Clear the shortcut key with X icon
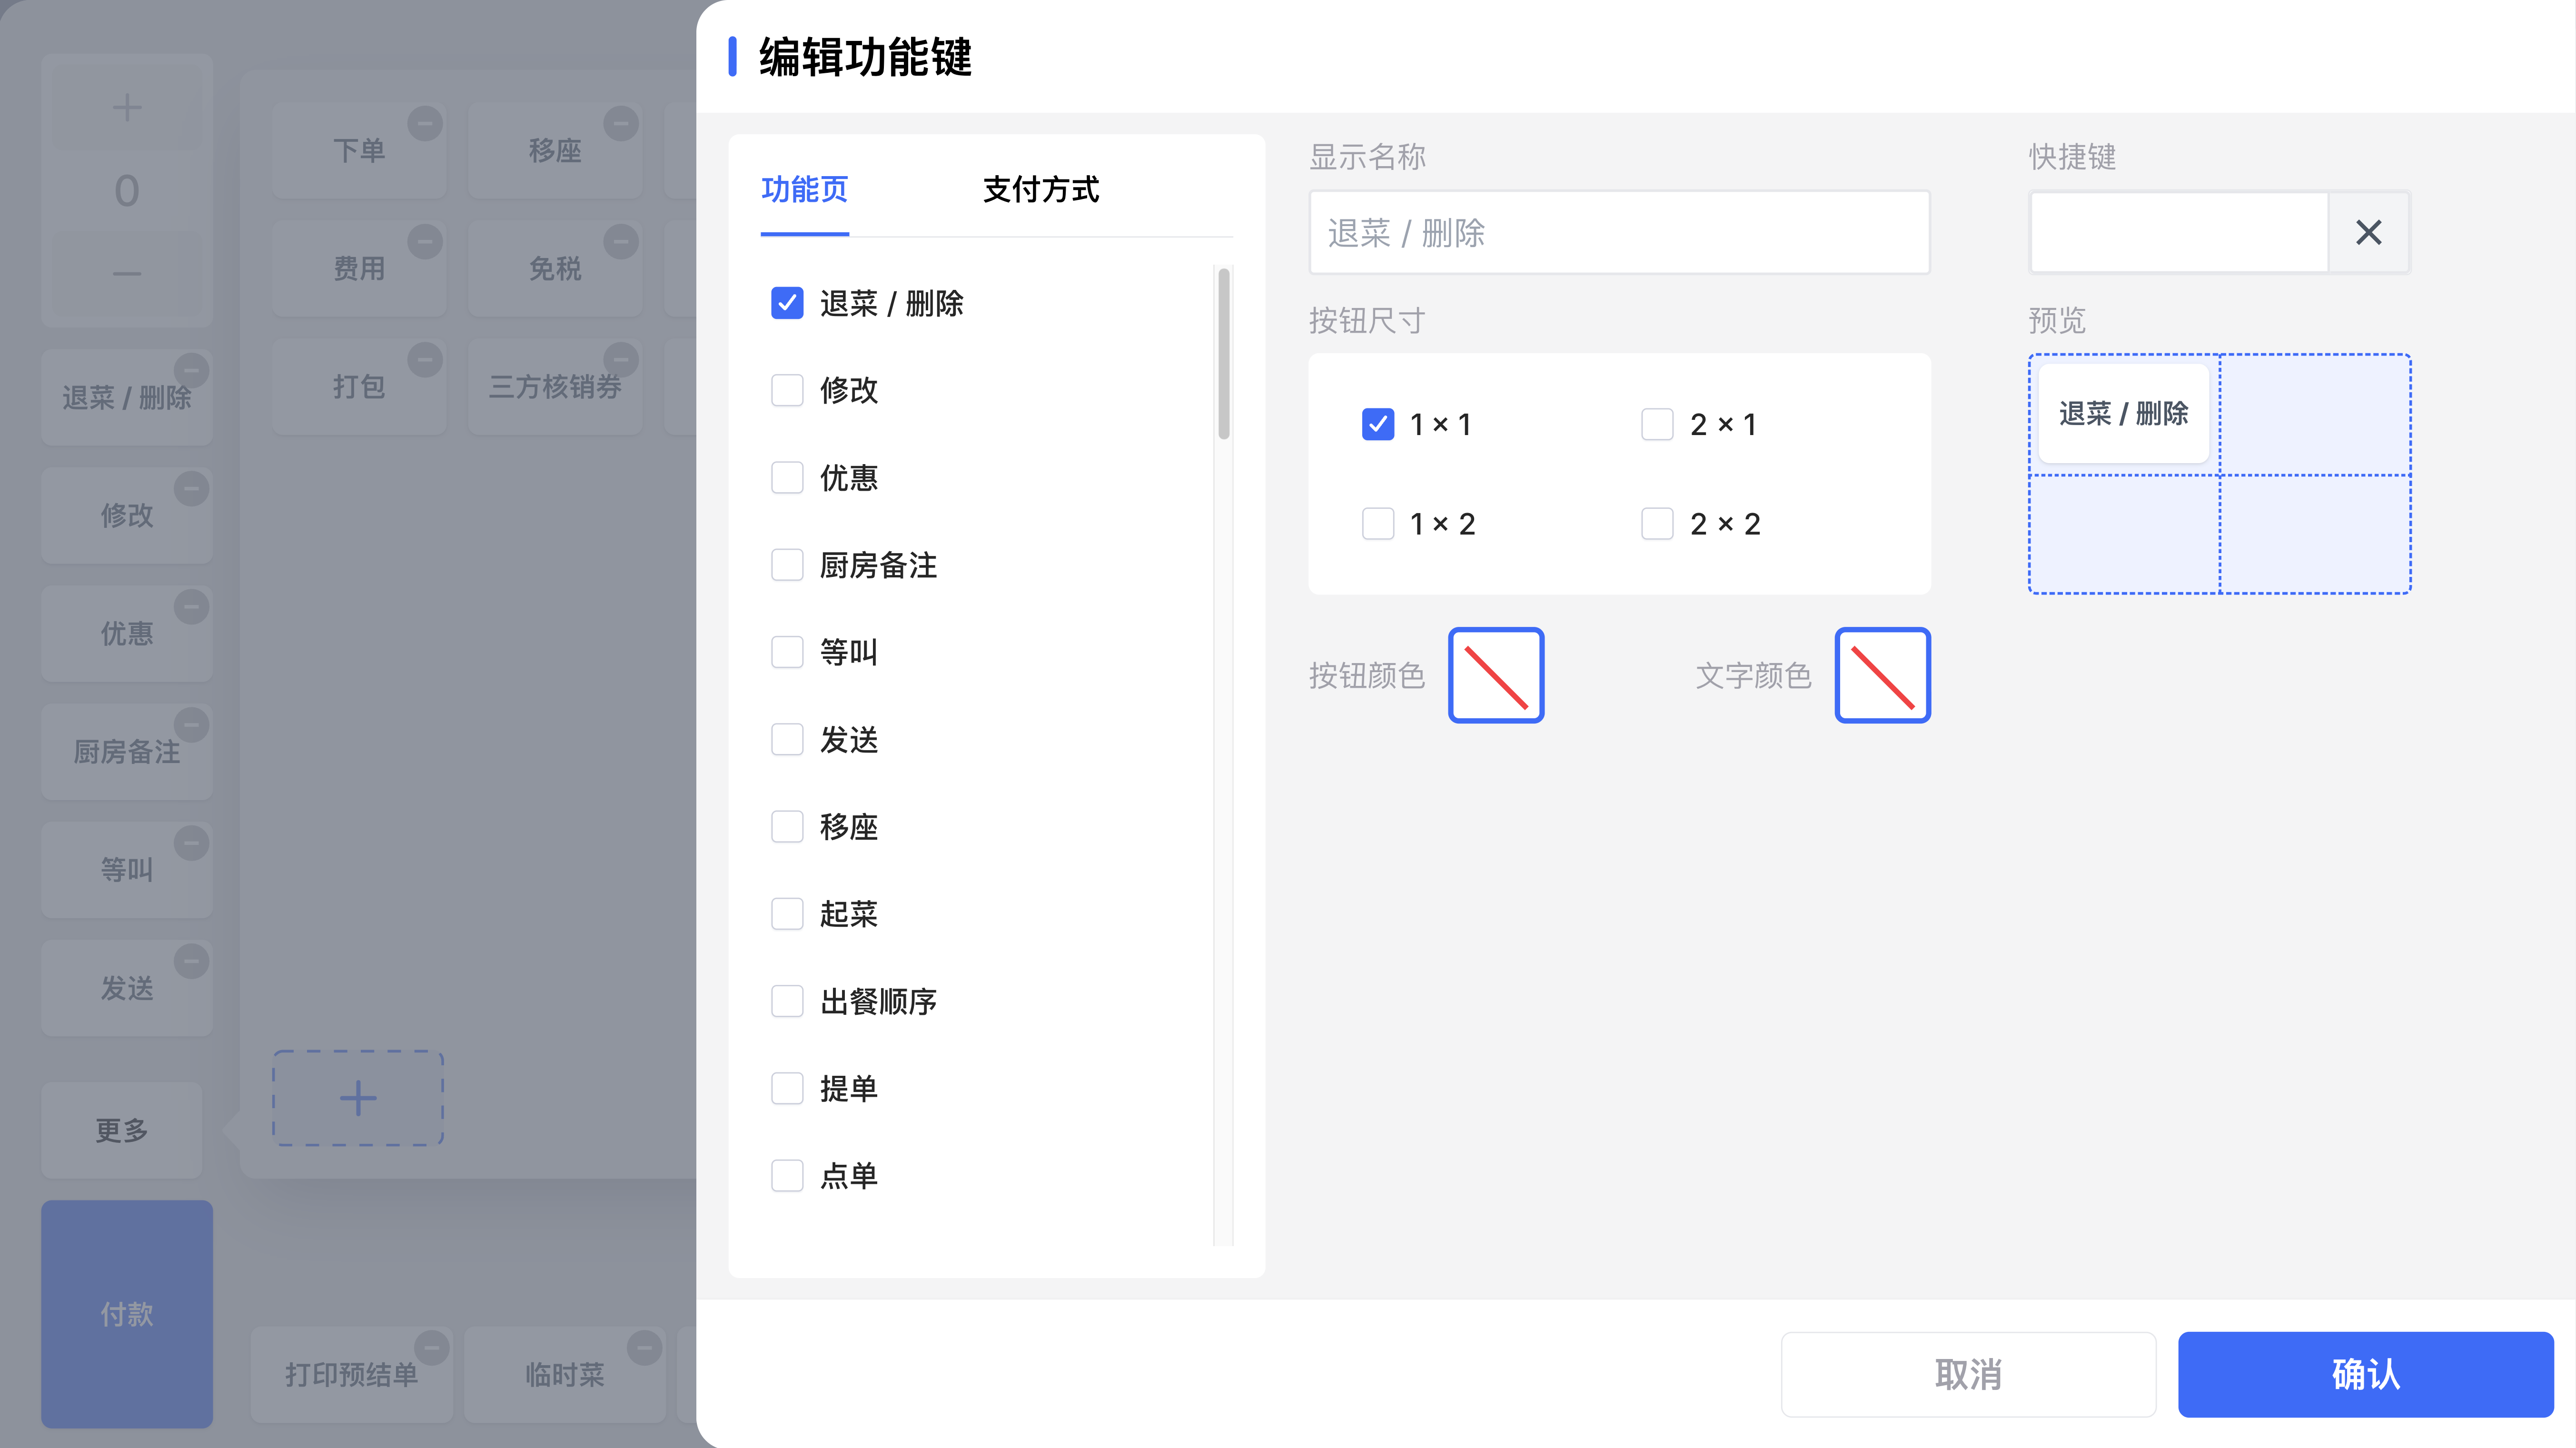Image resolution: width=2576 pixels, height=1448 pixels. (2368, 233)
